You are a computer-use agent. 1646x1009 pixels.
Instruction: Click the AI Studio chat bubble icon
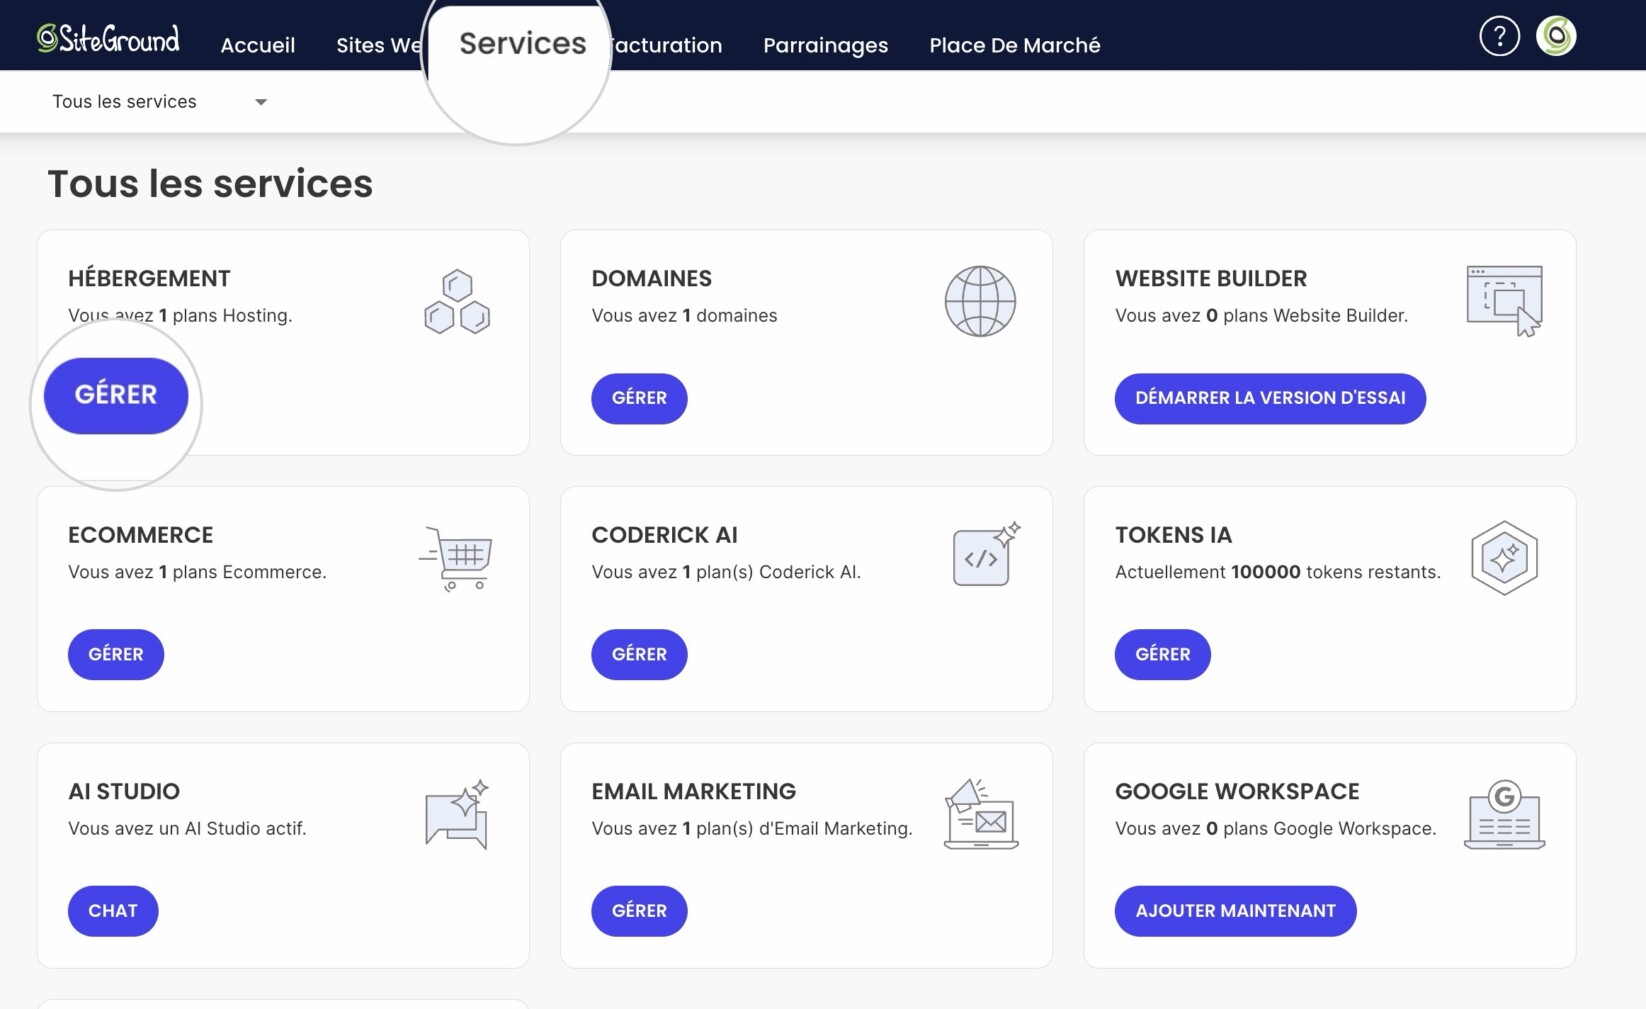[x=458, y=814]
